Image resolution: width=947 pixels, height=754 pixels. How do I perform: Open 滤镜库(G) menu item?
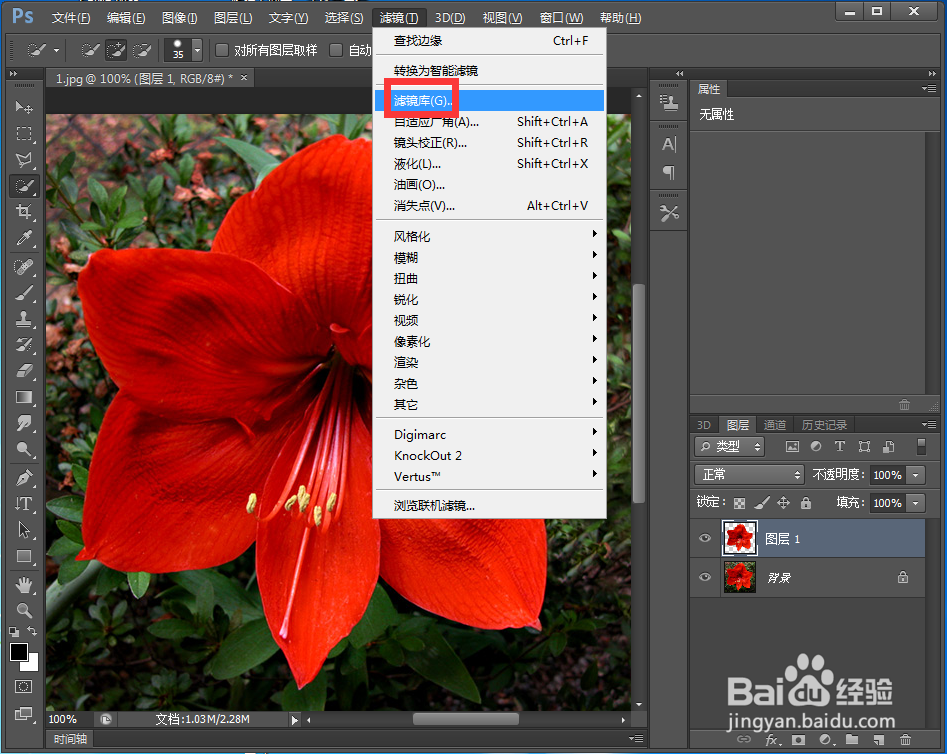[489, 100]
